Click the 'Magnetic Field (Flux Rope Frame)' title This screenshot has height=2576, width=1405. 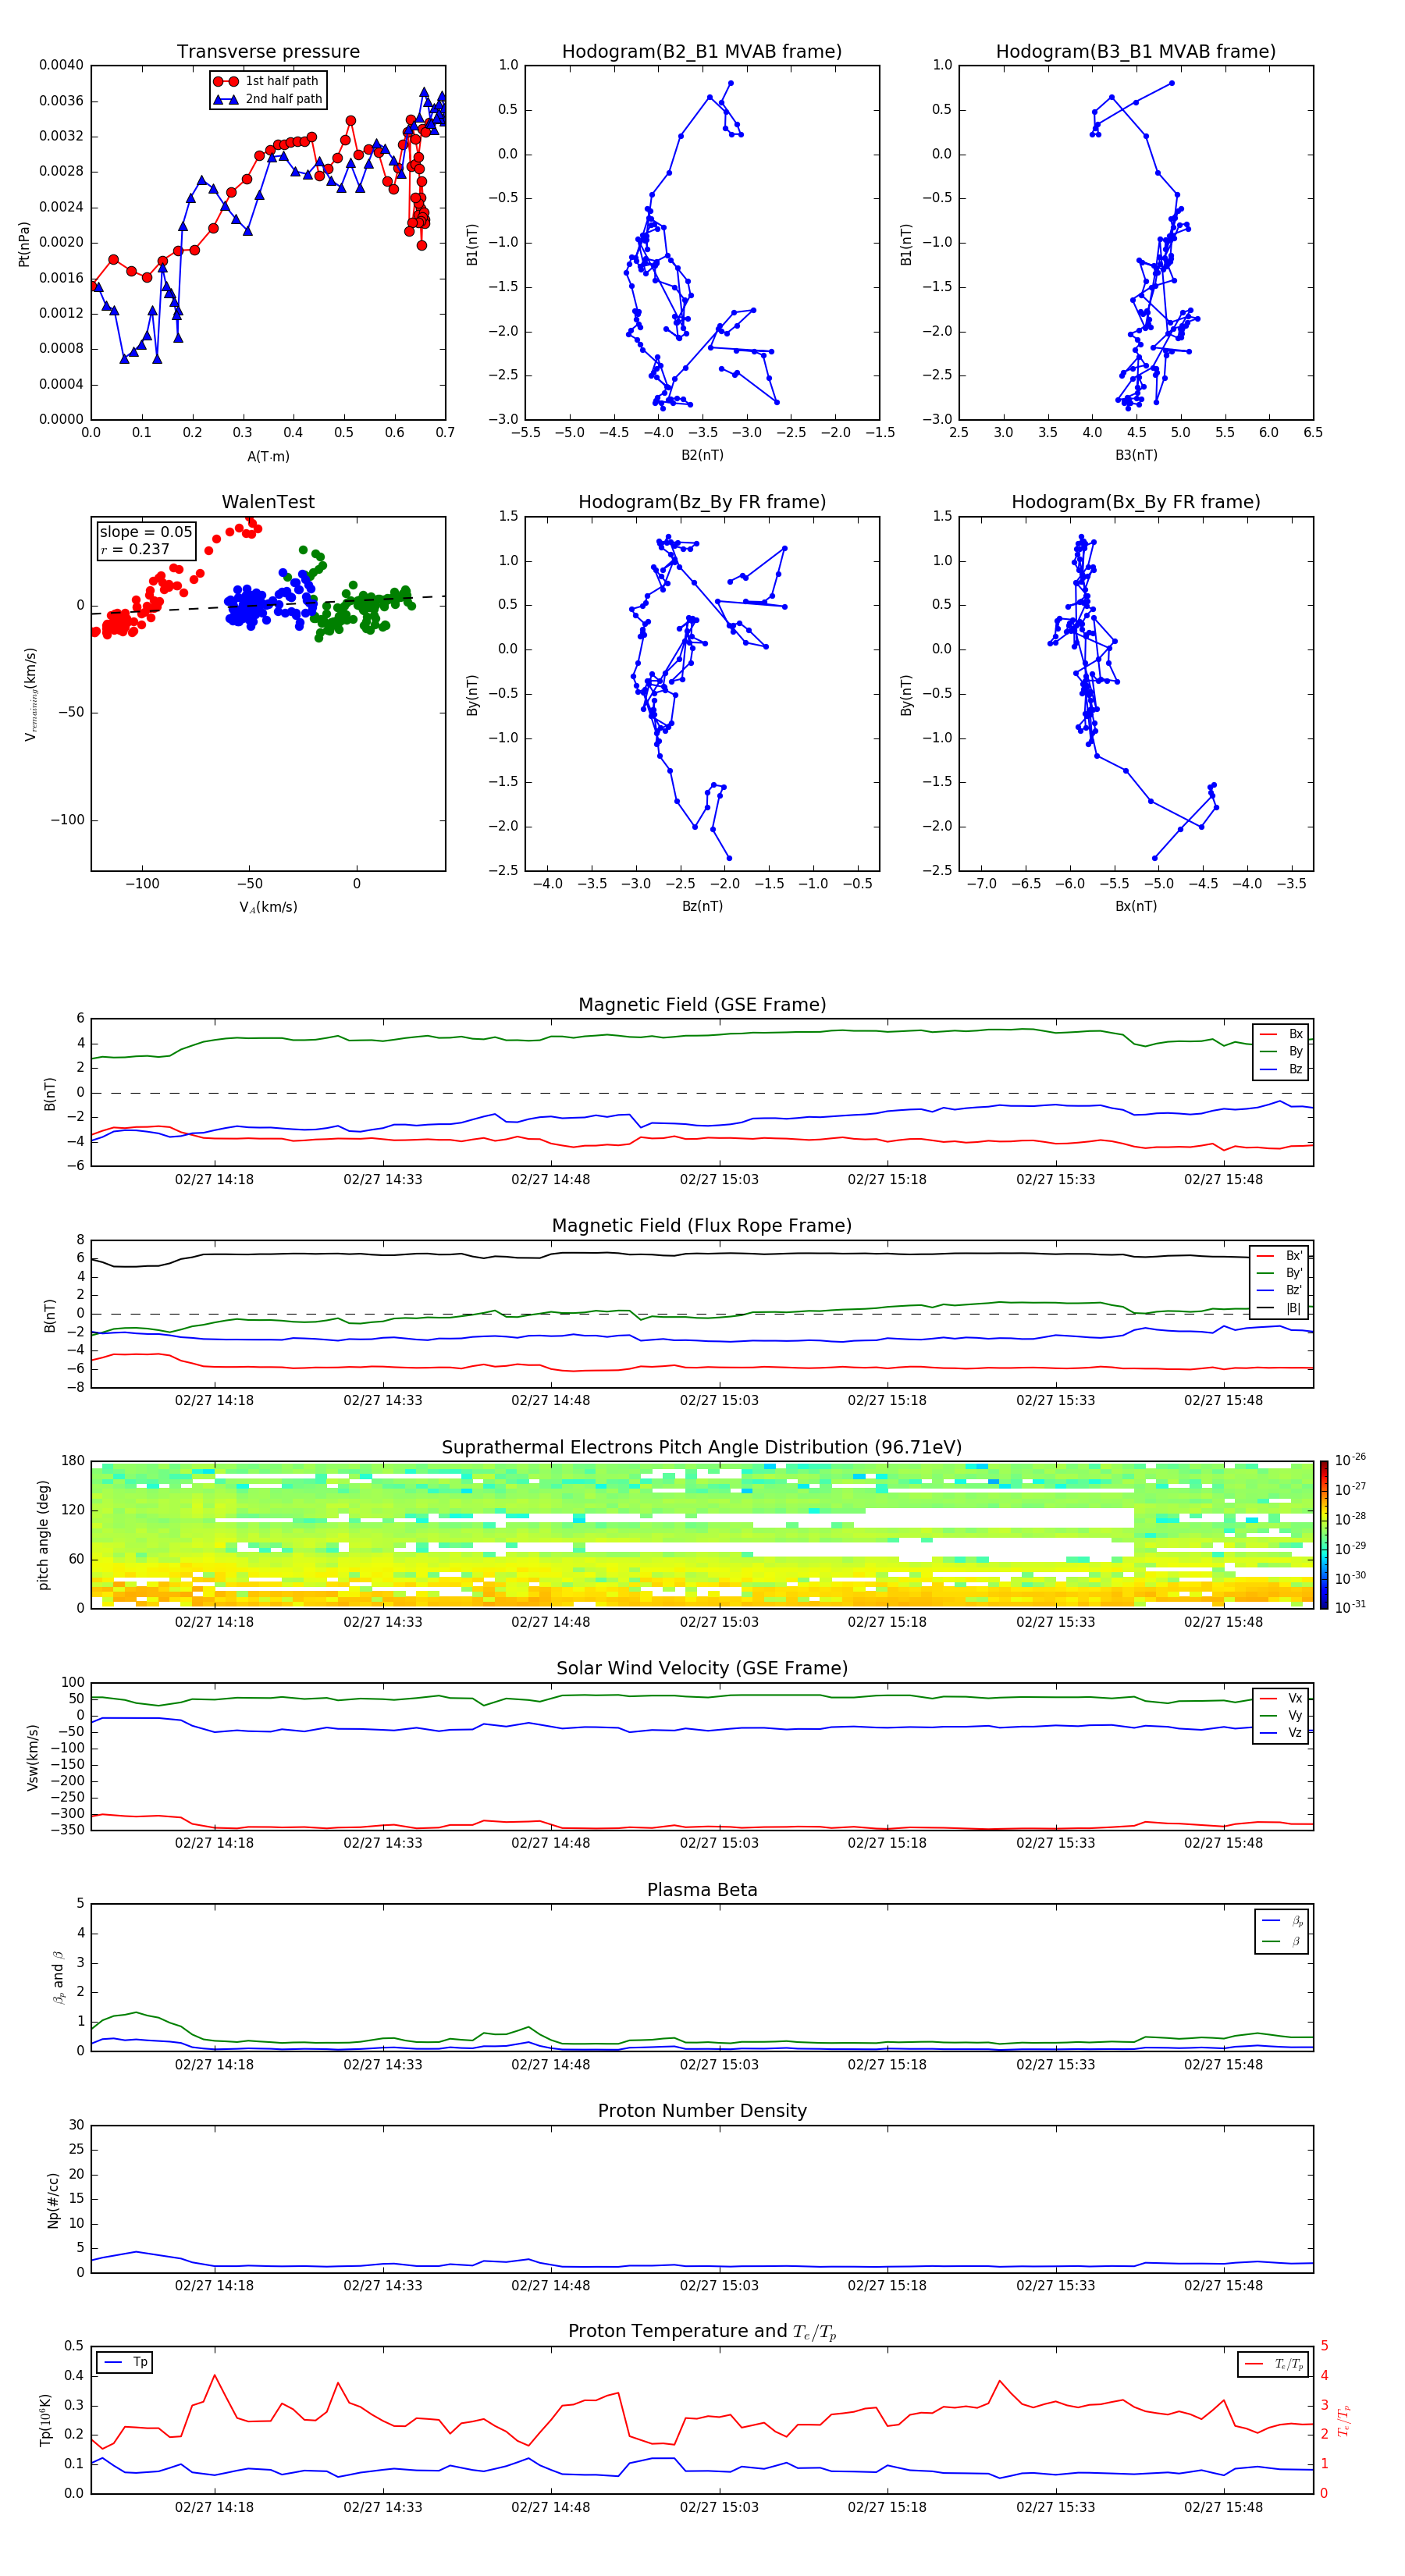tap(702, 1226)
